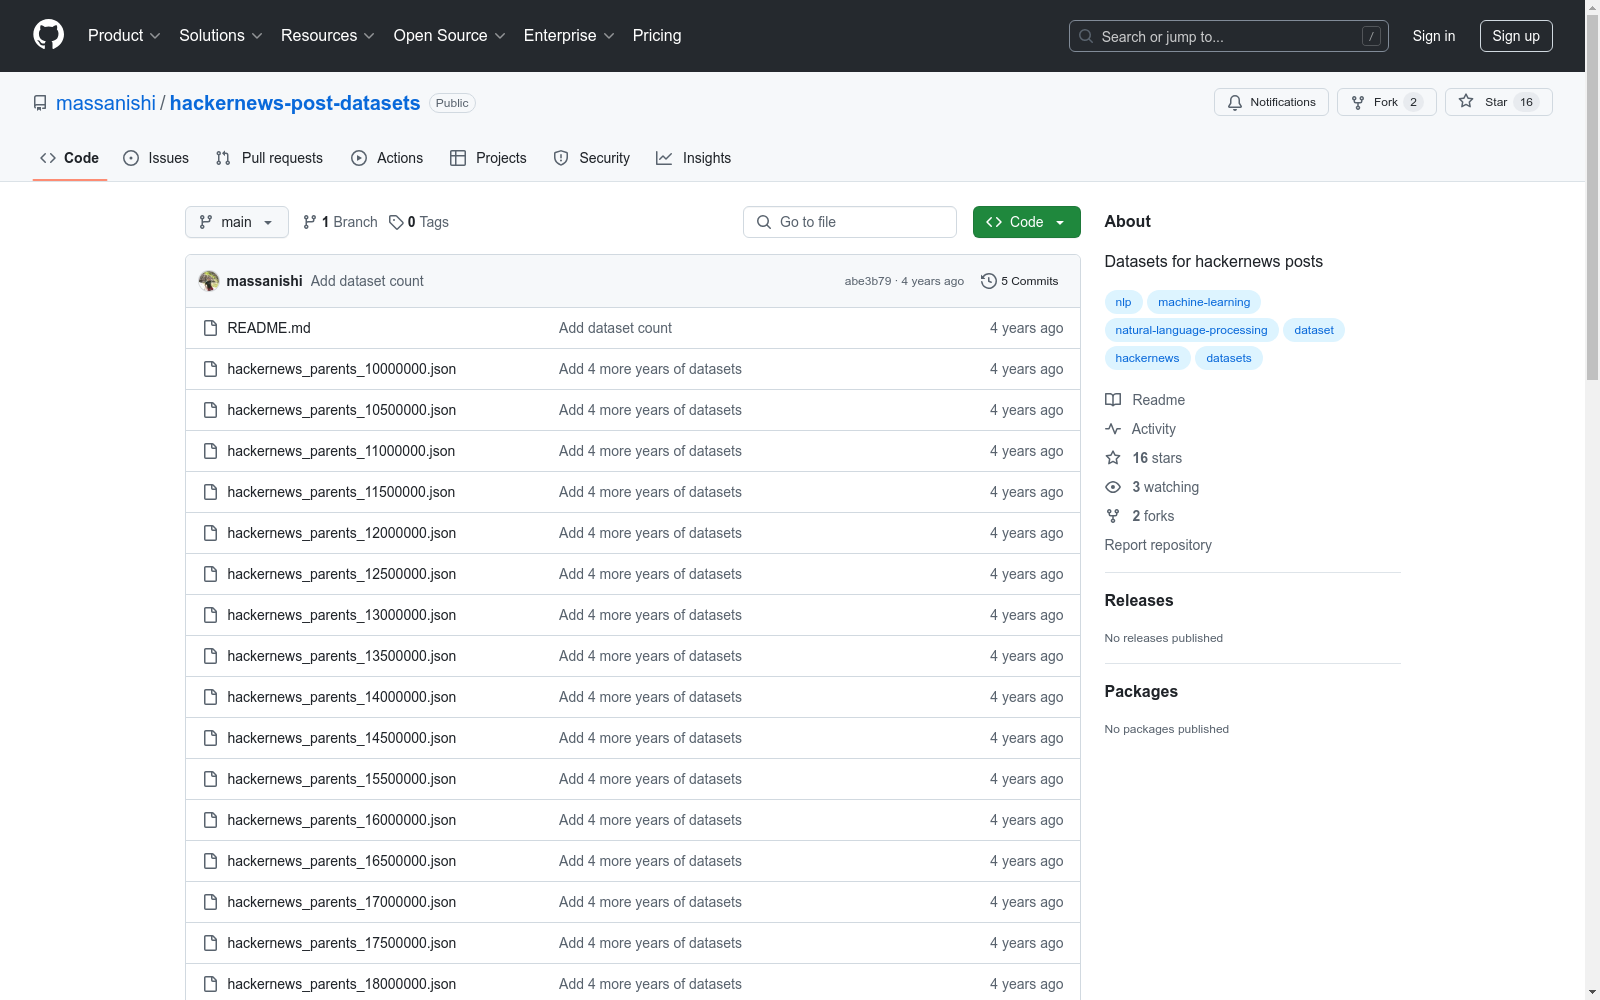This screenshot has height=1000, width=1600.
Task: Open the Projects tab
Action: click(488, 158)
